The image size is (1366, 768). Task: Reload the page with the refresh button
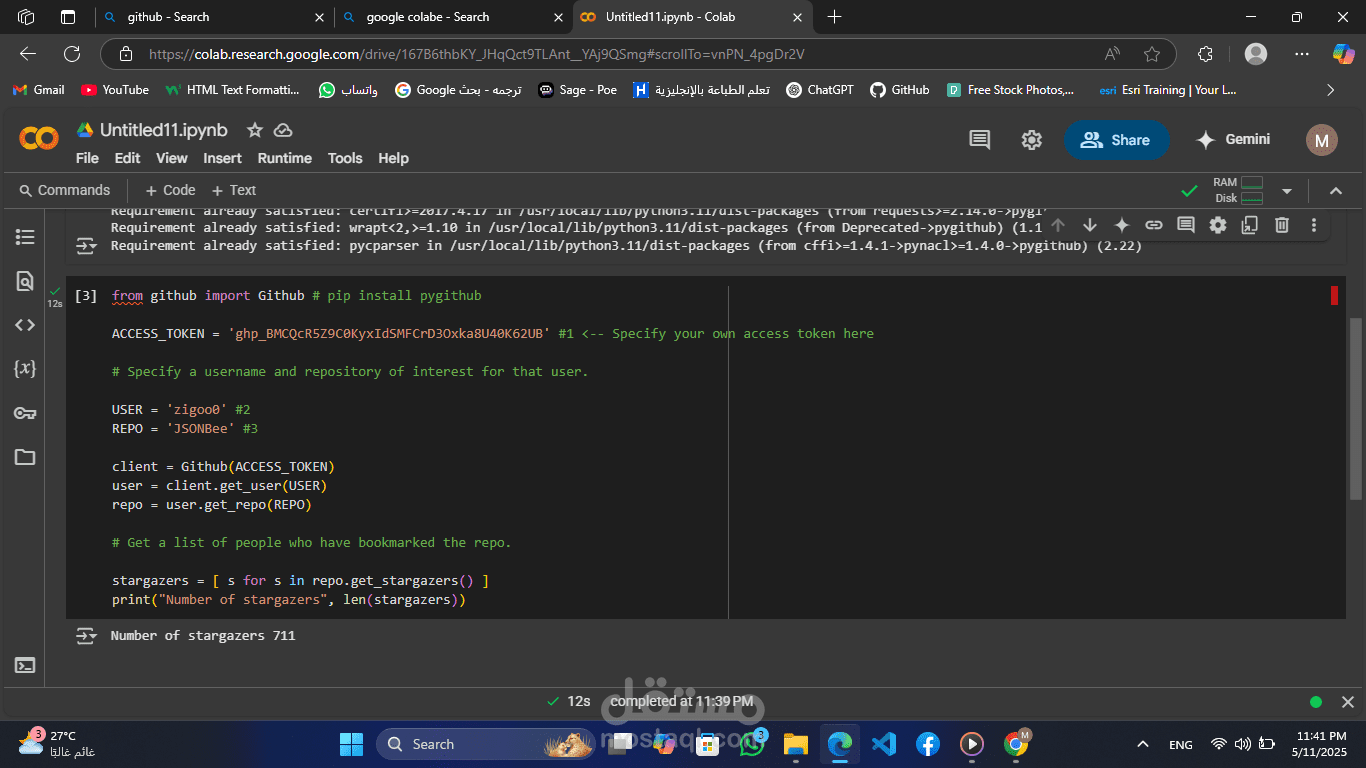(x=72, y=54)
